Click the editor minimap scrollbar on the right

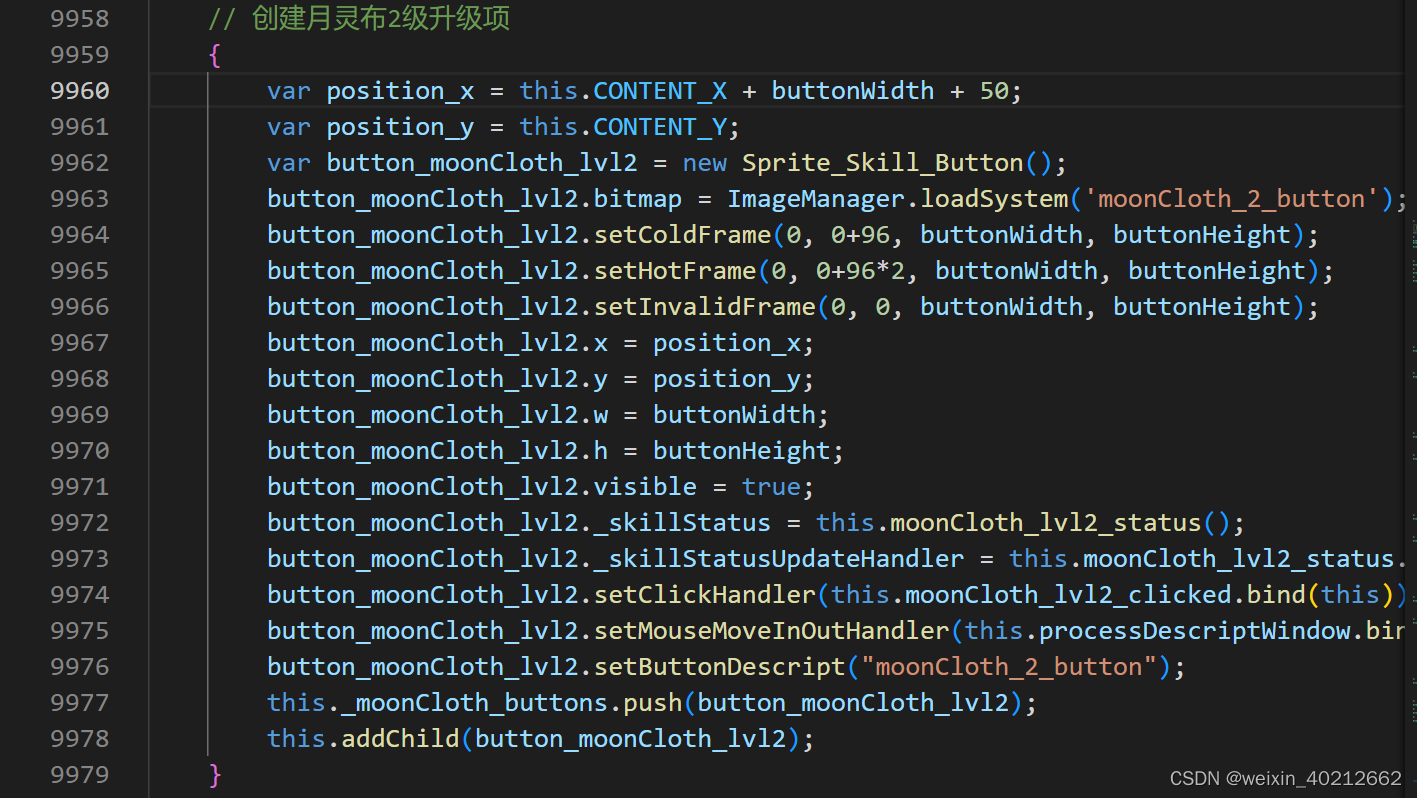point(1411,399)
